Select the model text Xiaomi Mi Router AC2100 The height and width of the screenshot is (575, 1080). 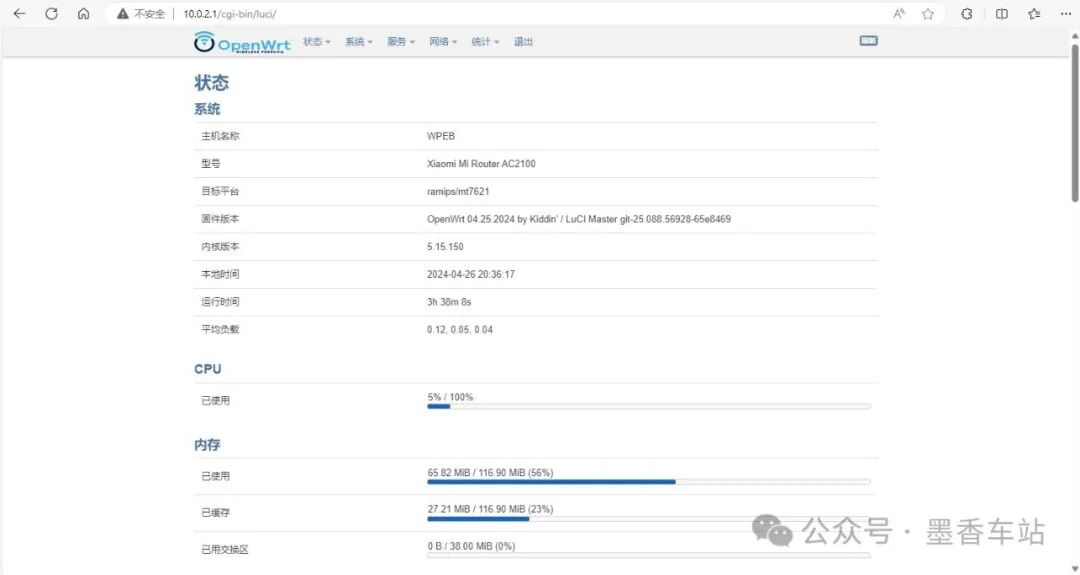[481, 164]
